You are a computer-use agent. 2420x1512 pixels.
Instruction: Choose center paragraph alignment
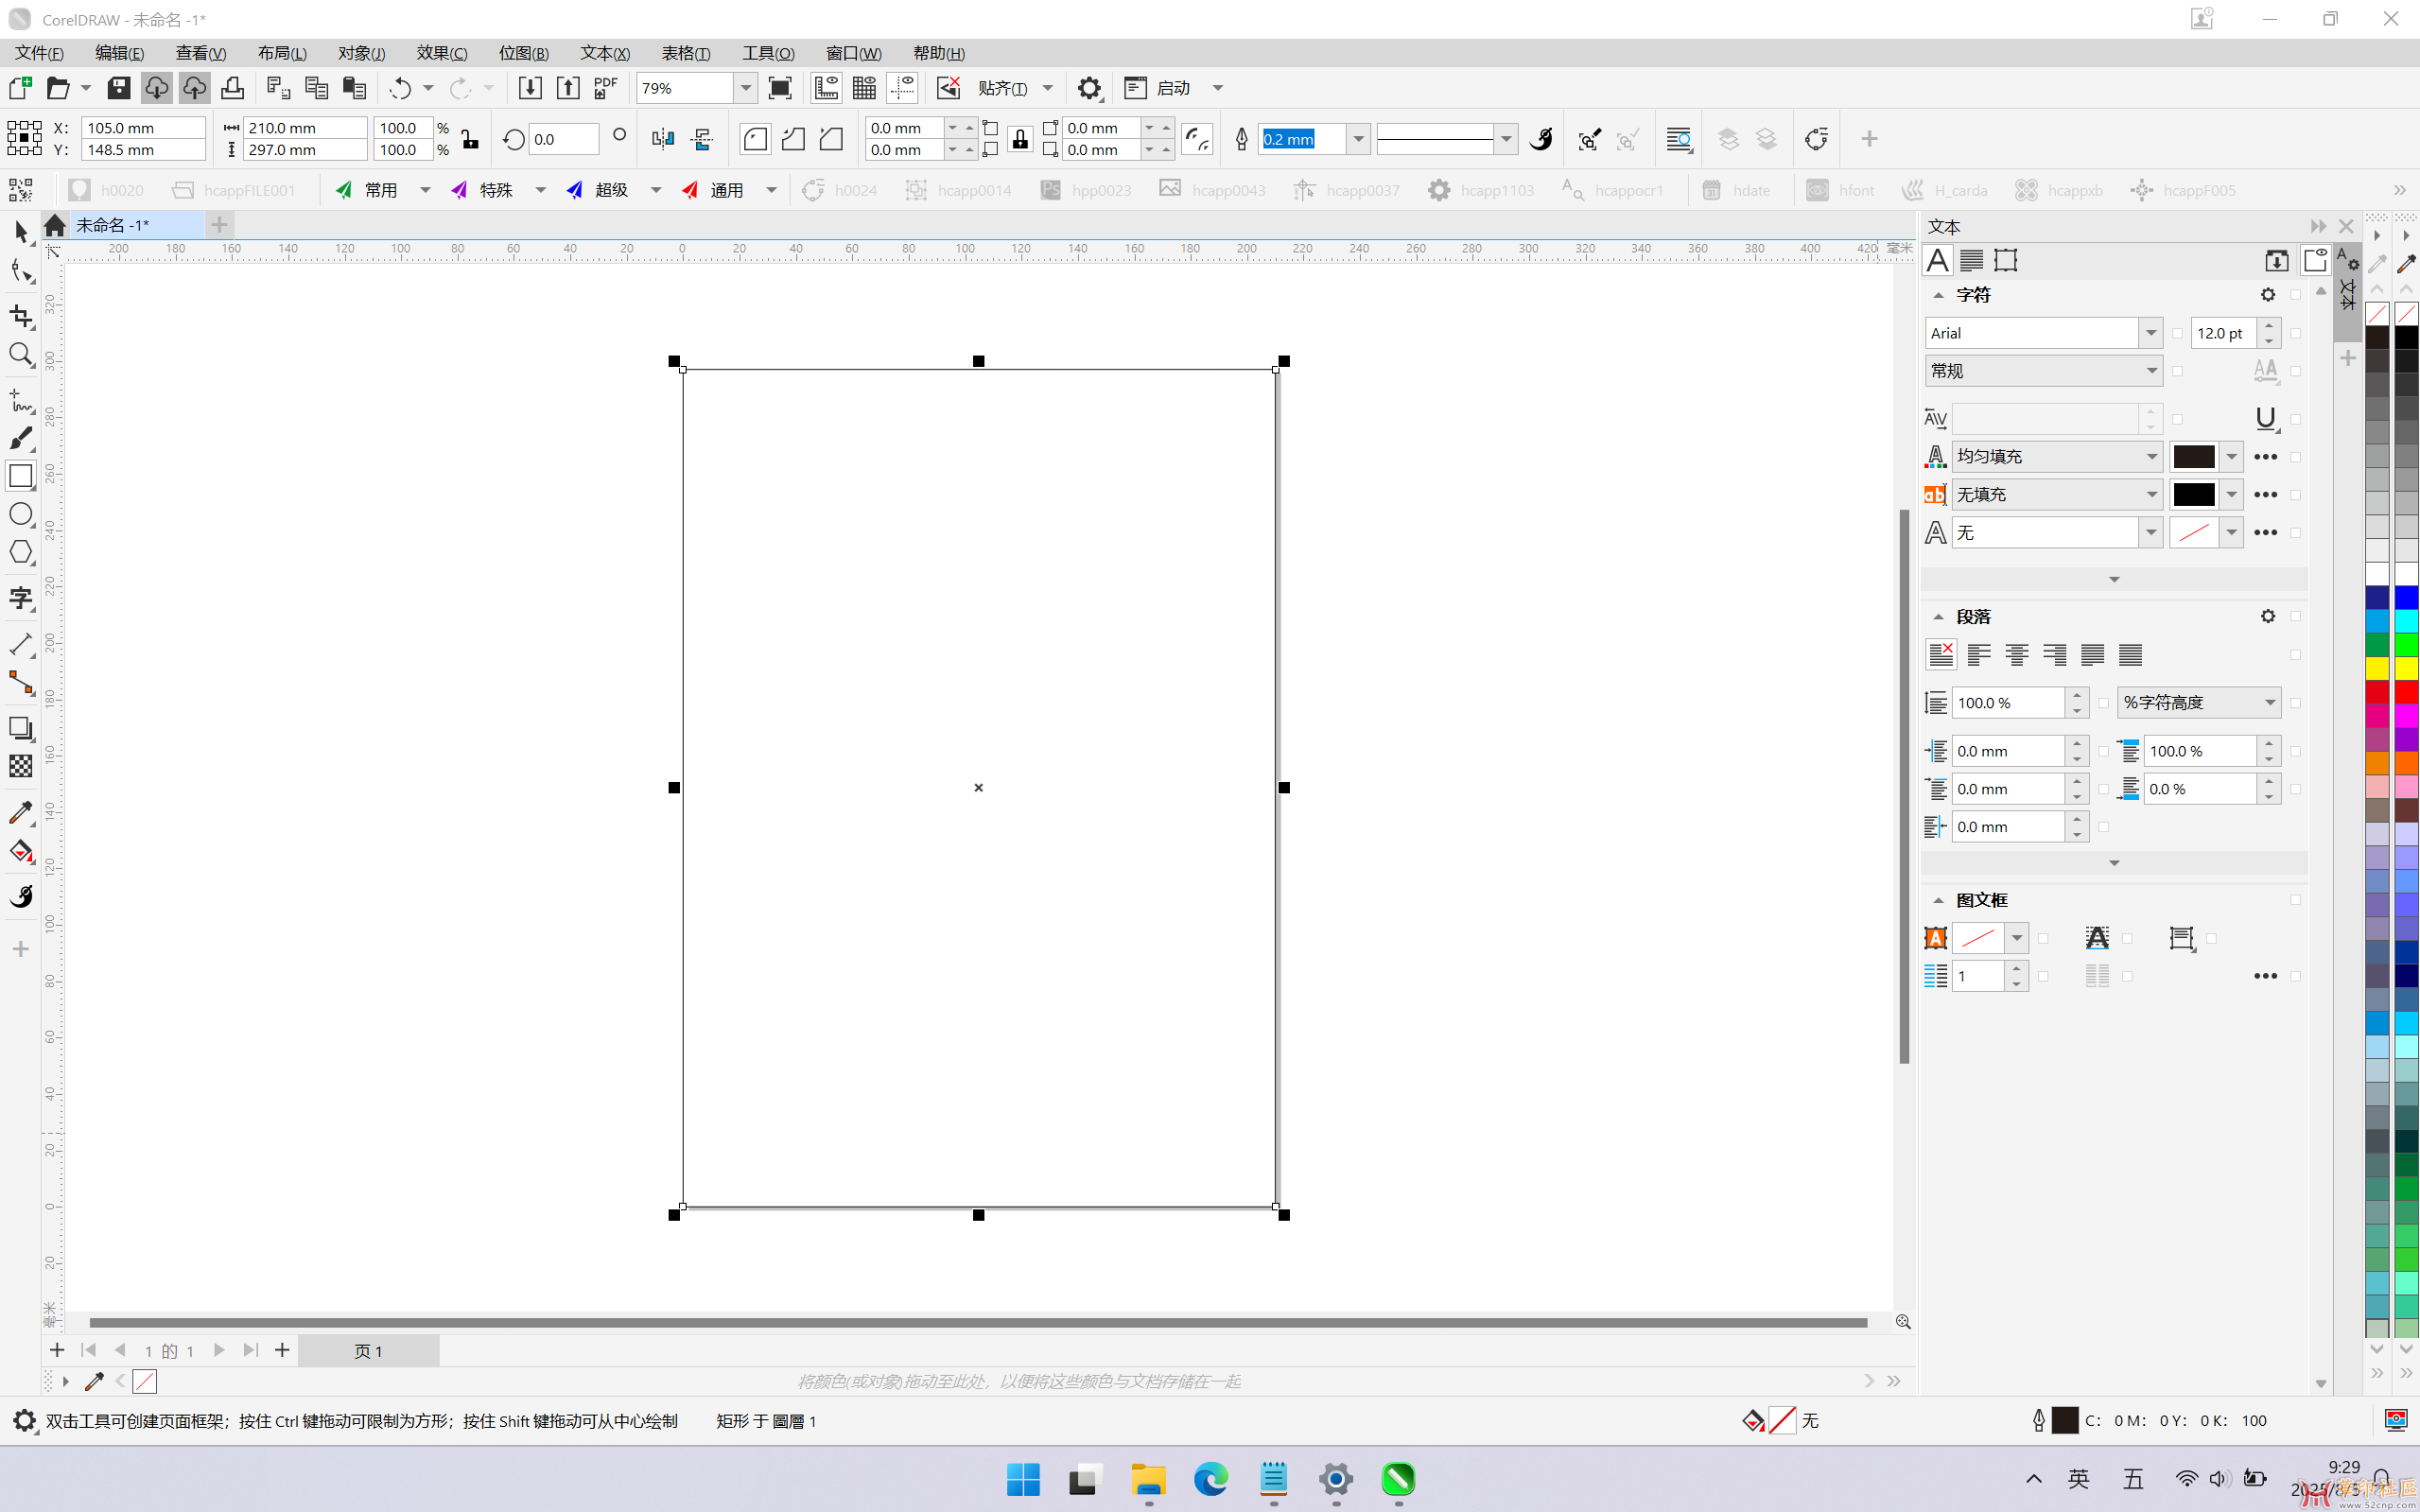pos(2017,655)
